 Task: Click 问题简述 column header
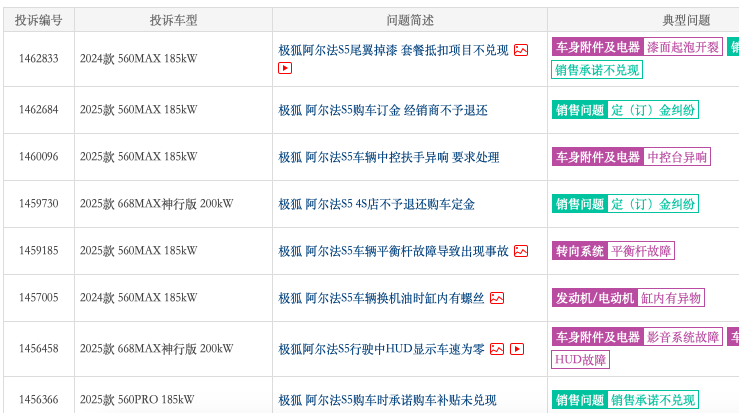[x=410, y=20]
